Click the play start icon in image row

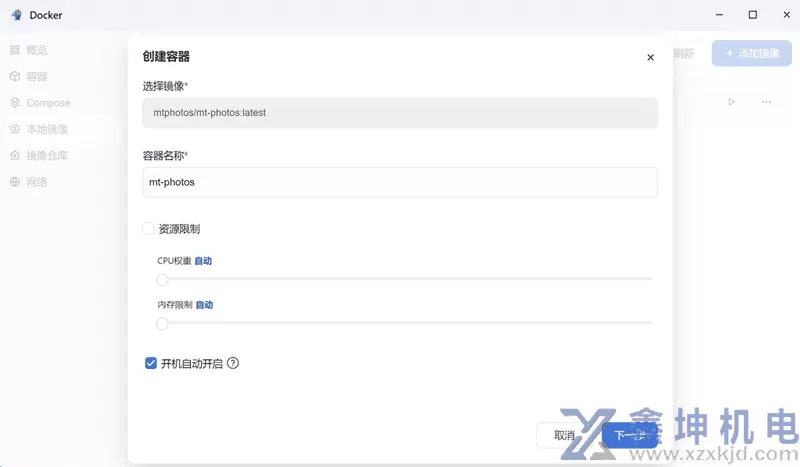731,102
